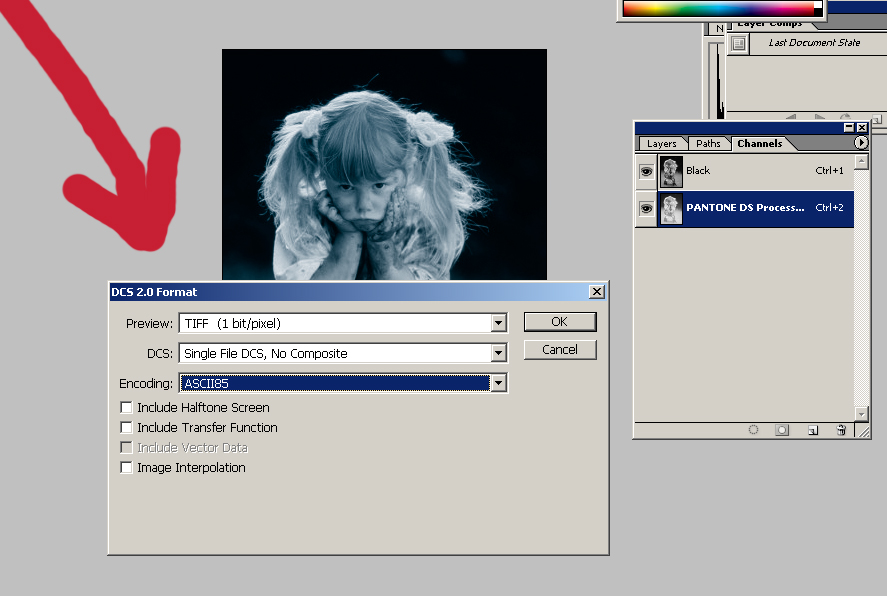Enable Include Halftone Screen checkbox
Screen dimensions: 887x596
point(126,407)
